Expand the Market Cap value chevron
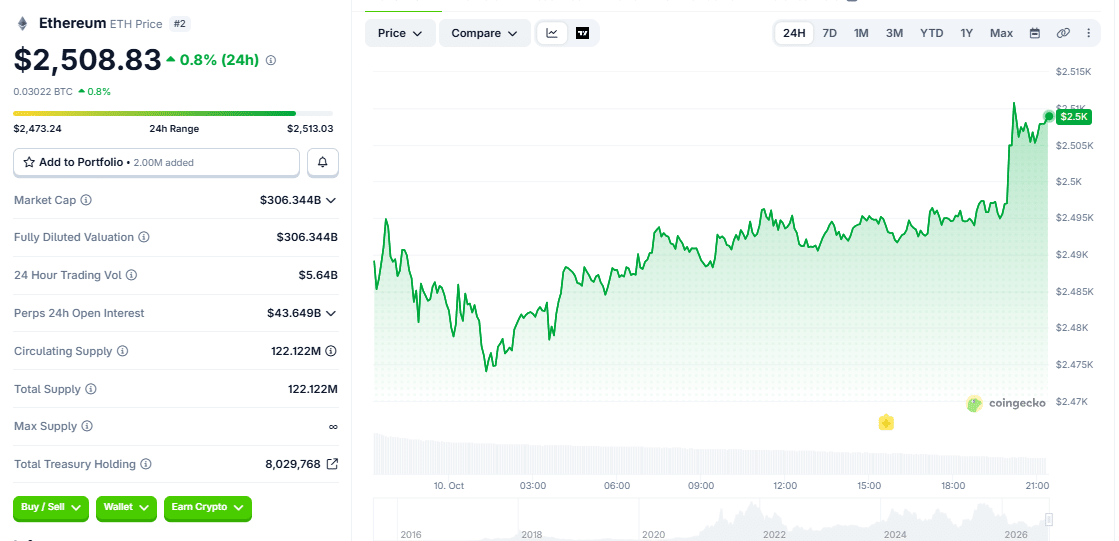The image size is (1119, 541). click(330, 201)
